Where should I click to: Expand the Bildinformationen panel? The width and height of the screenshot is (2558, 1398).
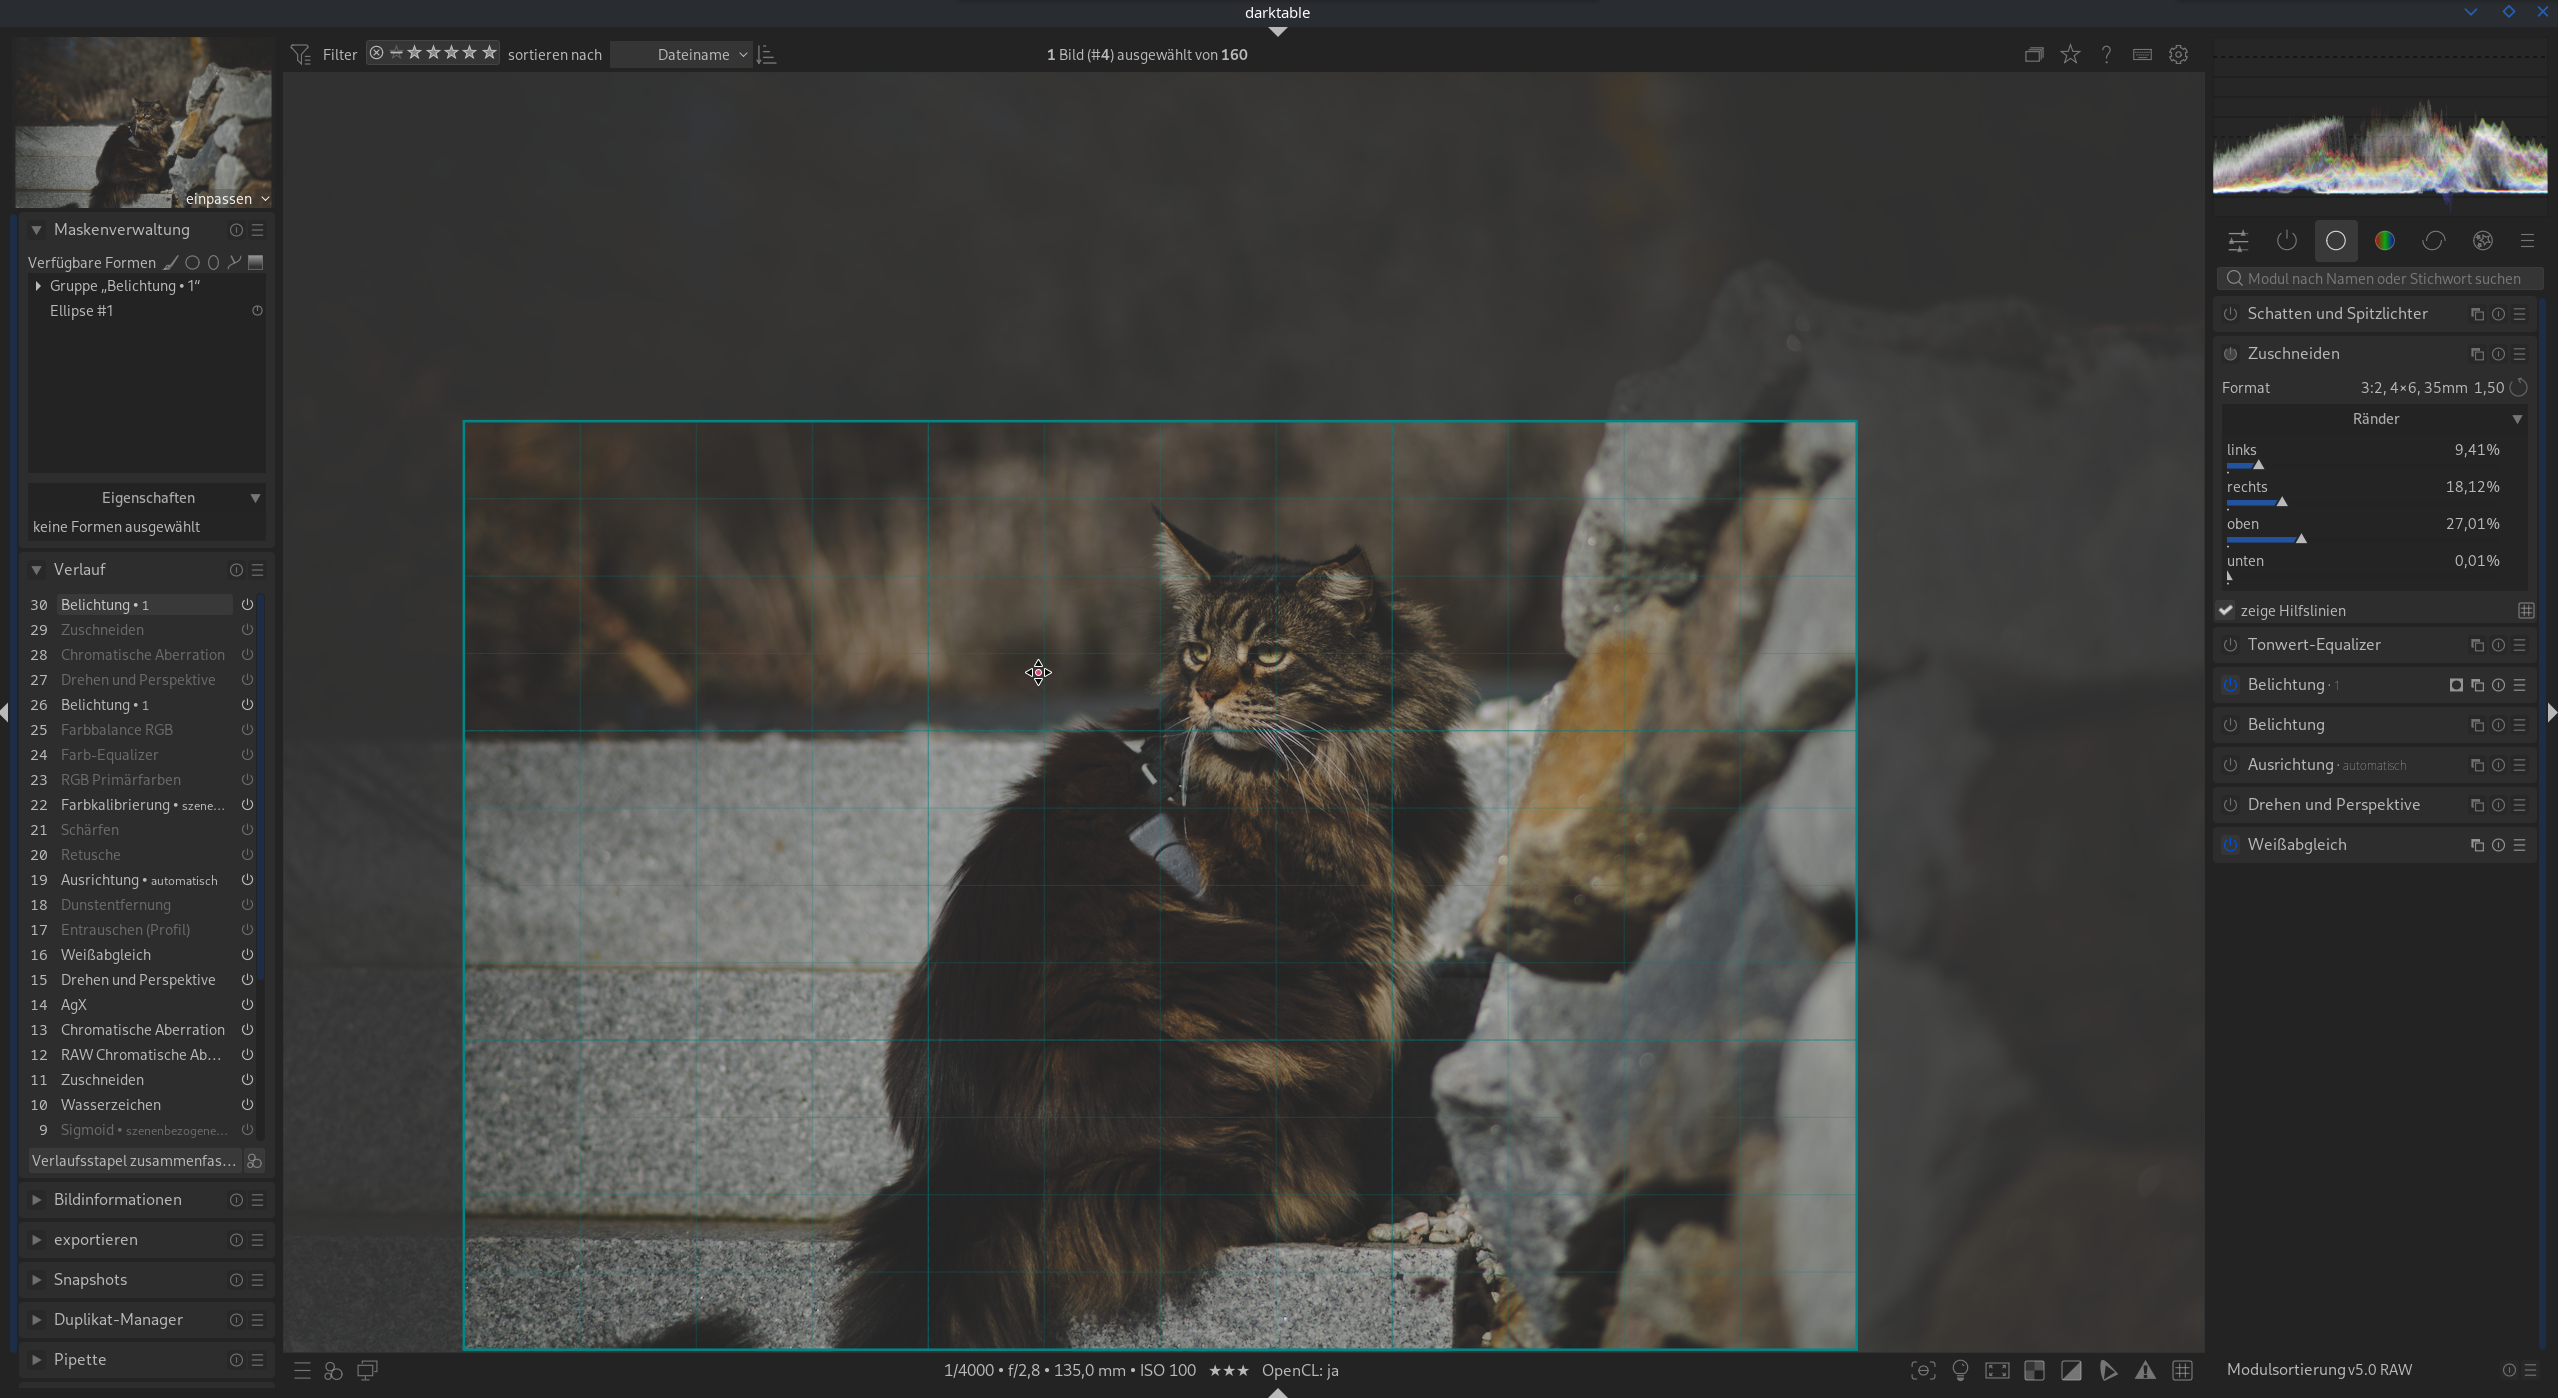click(x=117, y=1200)
